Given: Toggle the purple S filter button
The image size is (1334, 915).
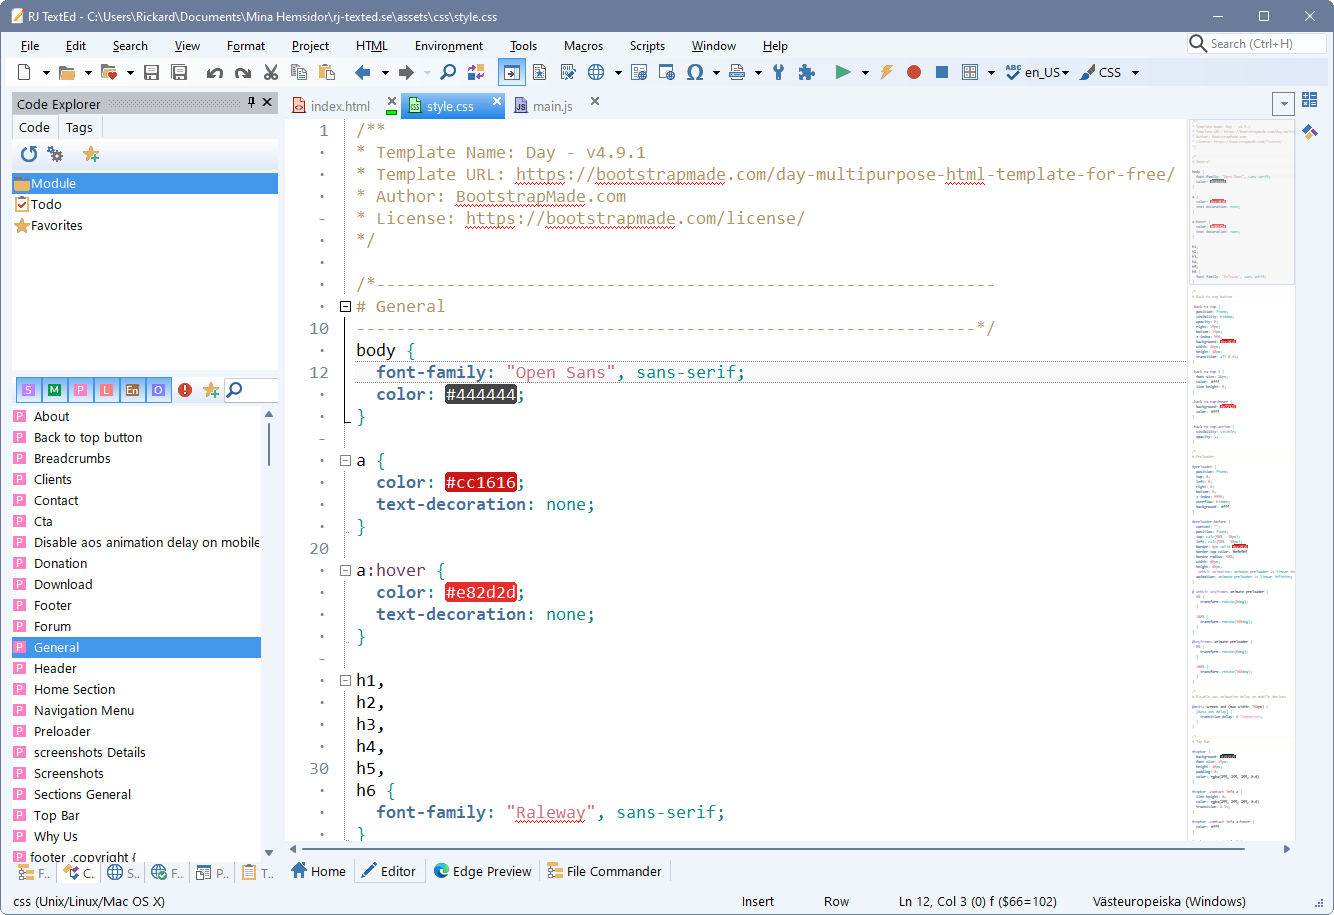Looking at the screenshot, I should 28,390.
